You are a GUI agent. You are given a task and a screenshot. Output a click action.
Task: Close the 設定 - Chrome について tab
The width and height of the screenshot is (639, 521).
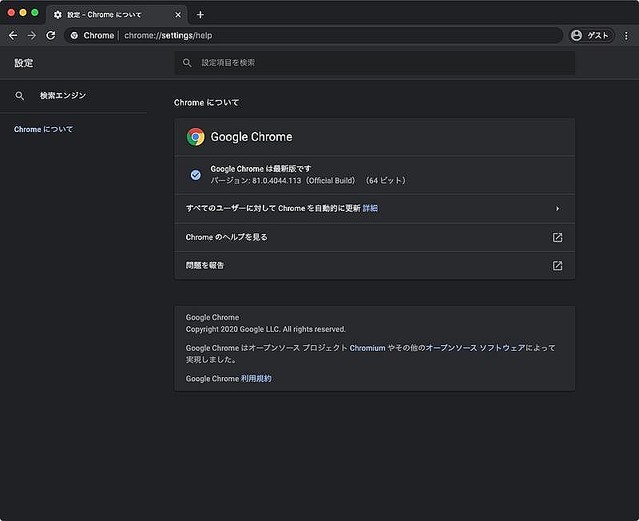click(178, 15)
